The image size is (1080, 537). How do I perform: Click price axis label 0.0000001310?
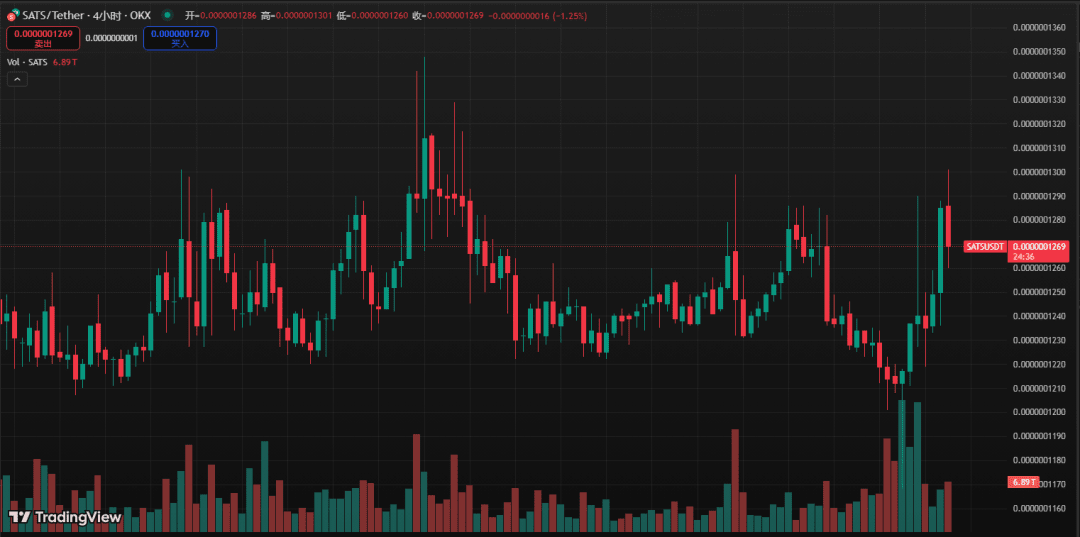[1039, 148]
